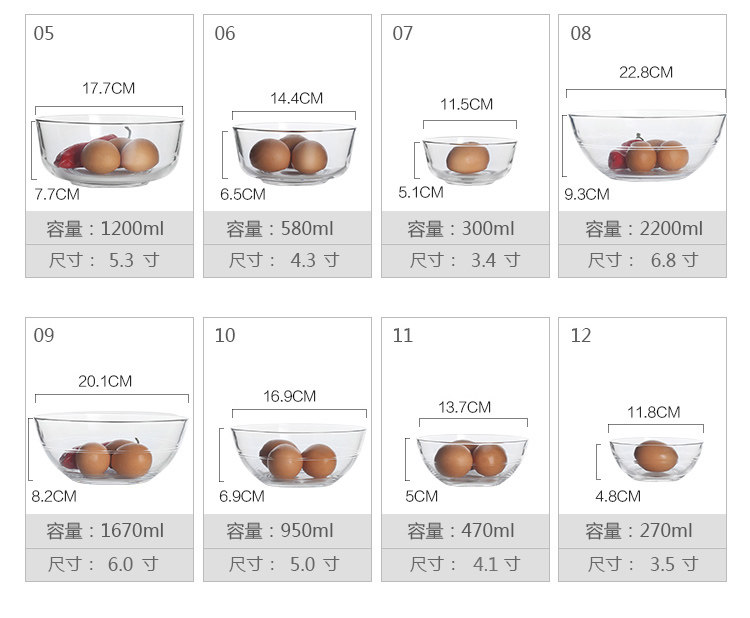The width and height of the screenshot is (750, 618).
Task: Select the 580ml capacity label
Action: click(x=286, y=229)
